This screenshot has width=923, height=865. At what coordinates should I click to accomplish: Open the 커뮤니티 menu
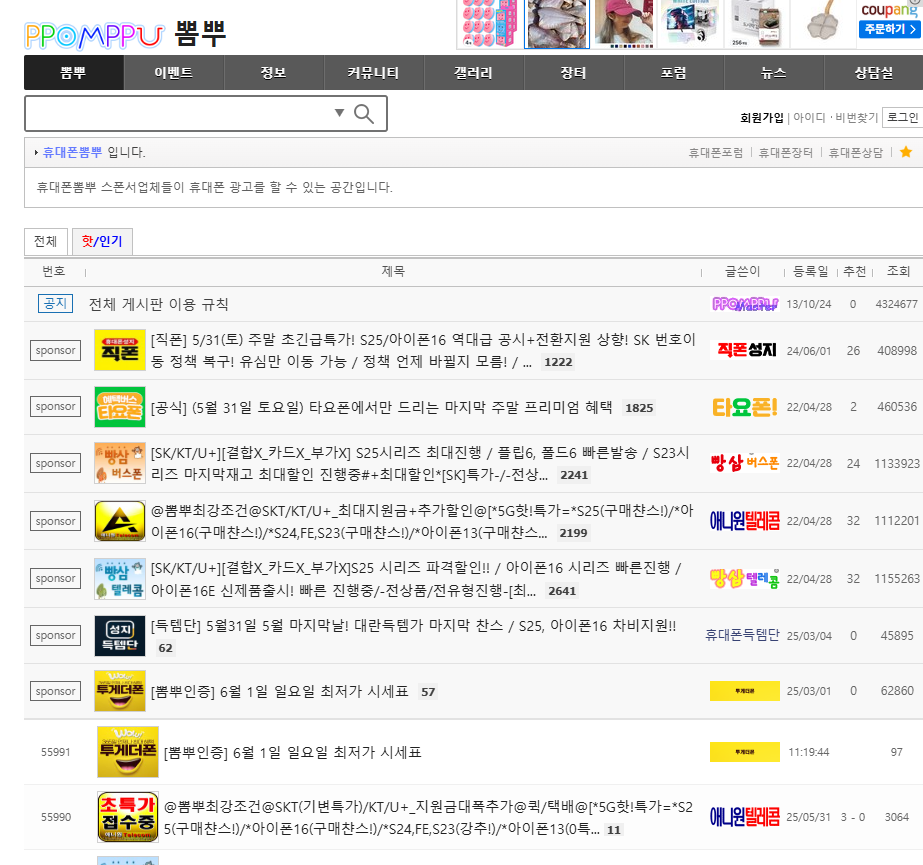click(x=374, y=72)
